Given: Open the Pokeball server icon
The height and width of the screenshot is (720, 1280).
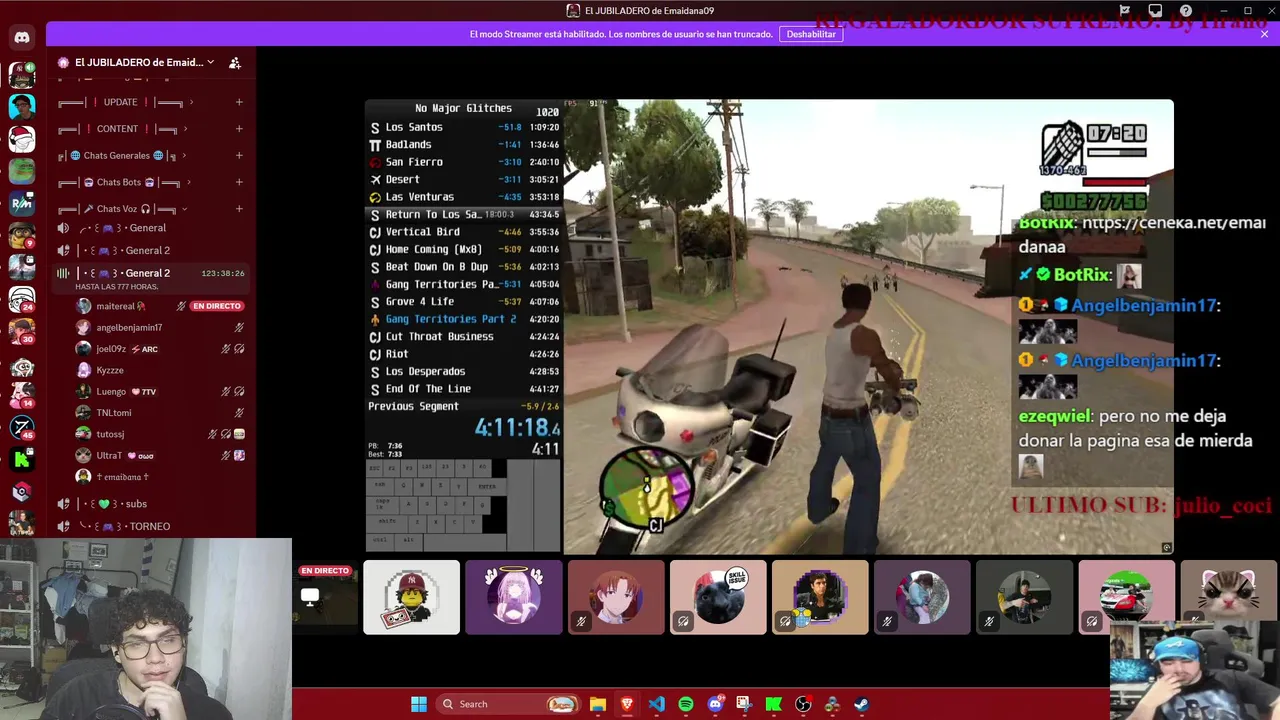Looking at the screenshot, I should pos(22,492).
